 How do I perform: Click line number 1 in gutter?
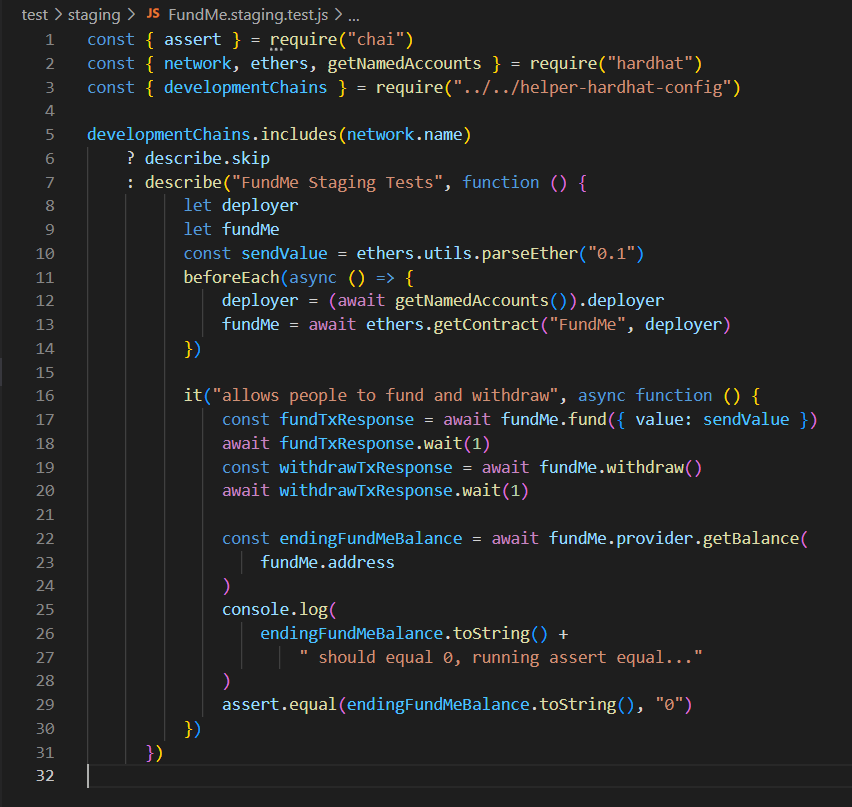(50, 40)
